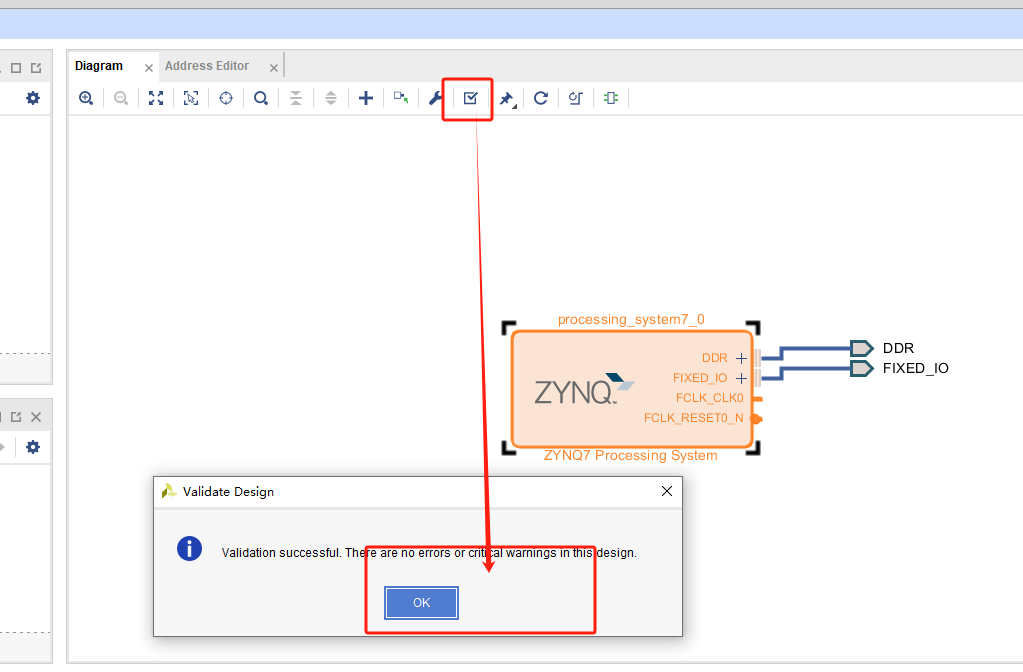Float the lower left panel
The height and width of the screenshot is (672, 1023).
16,417
